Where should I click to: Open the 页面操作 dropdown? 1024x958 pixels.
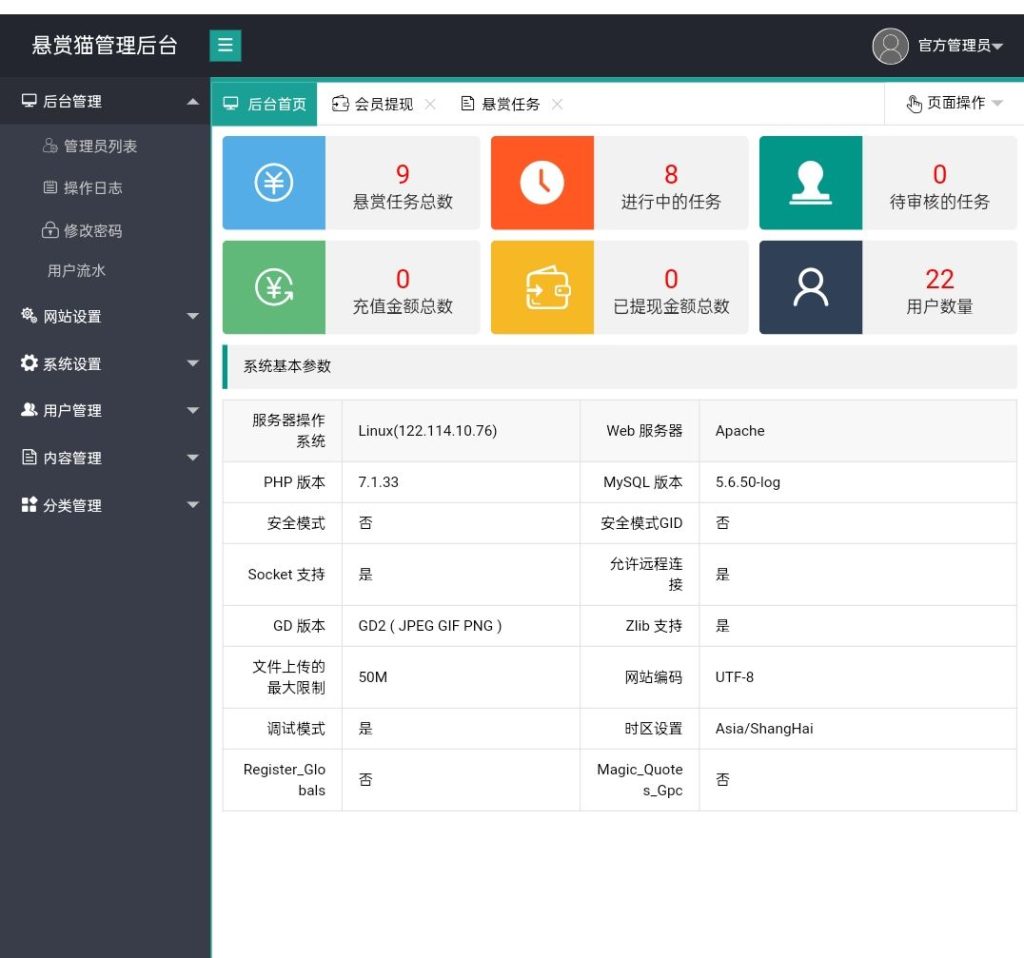[x=953, y=103]
